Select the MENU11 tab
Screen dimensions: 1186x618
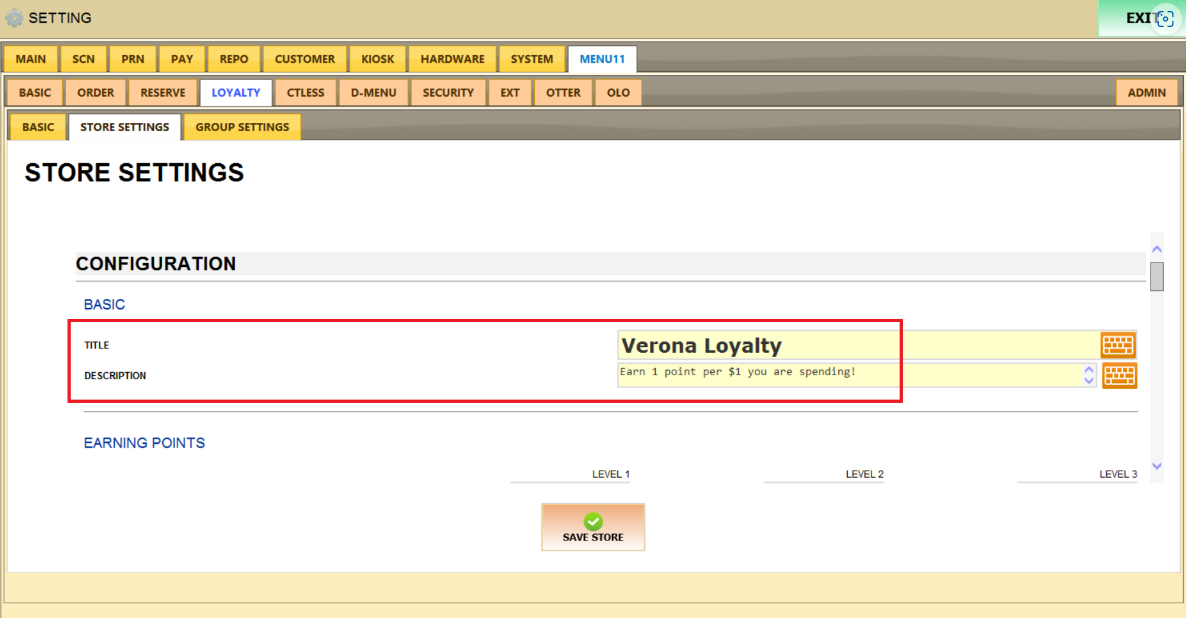(x=602, y=59)
